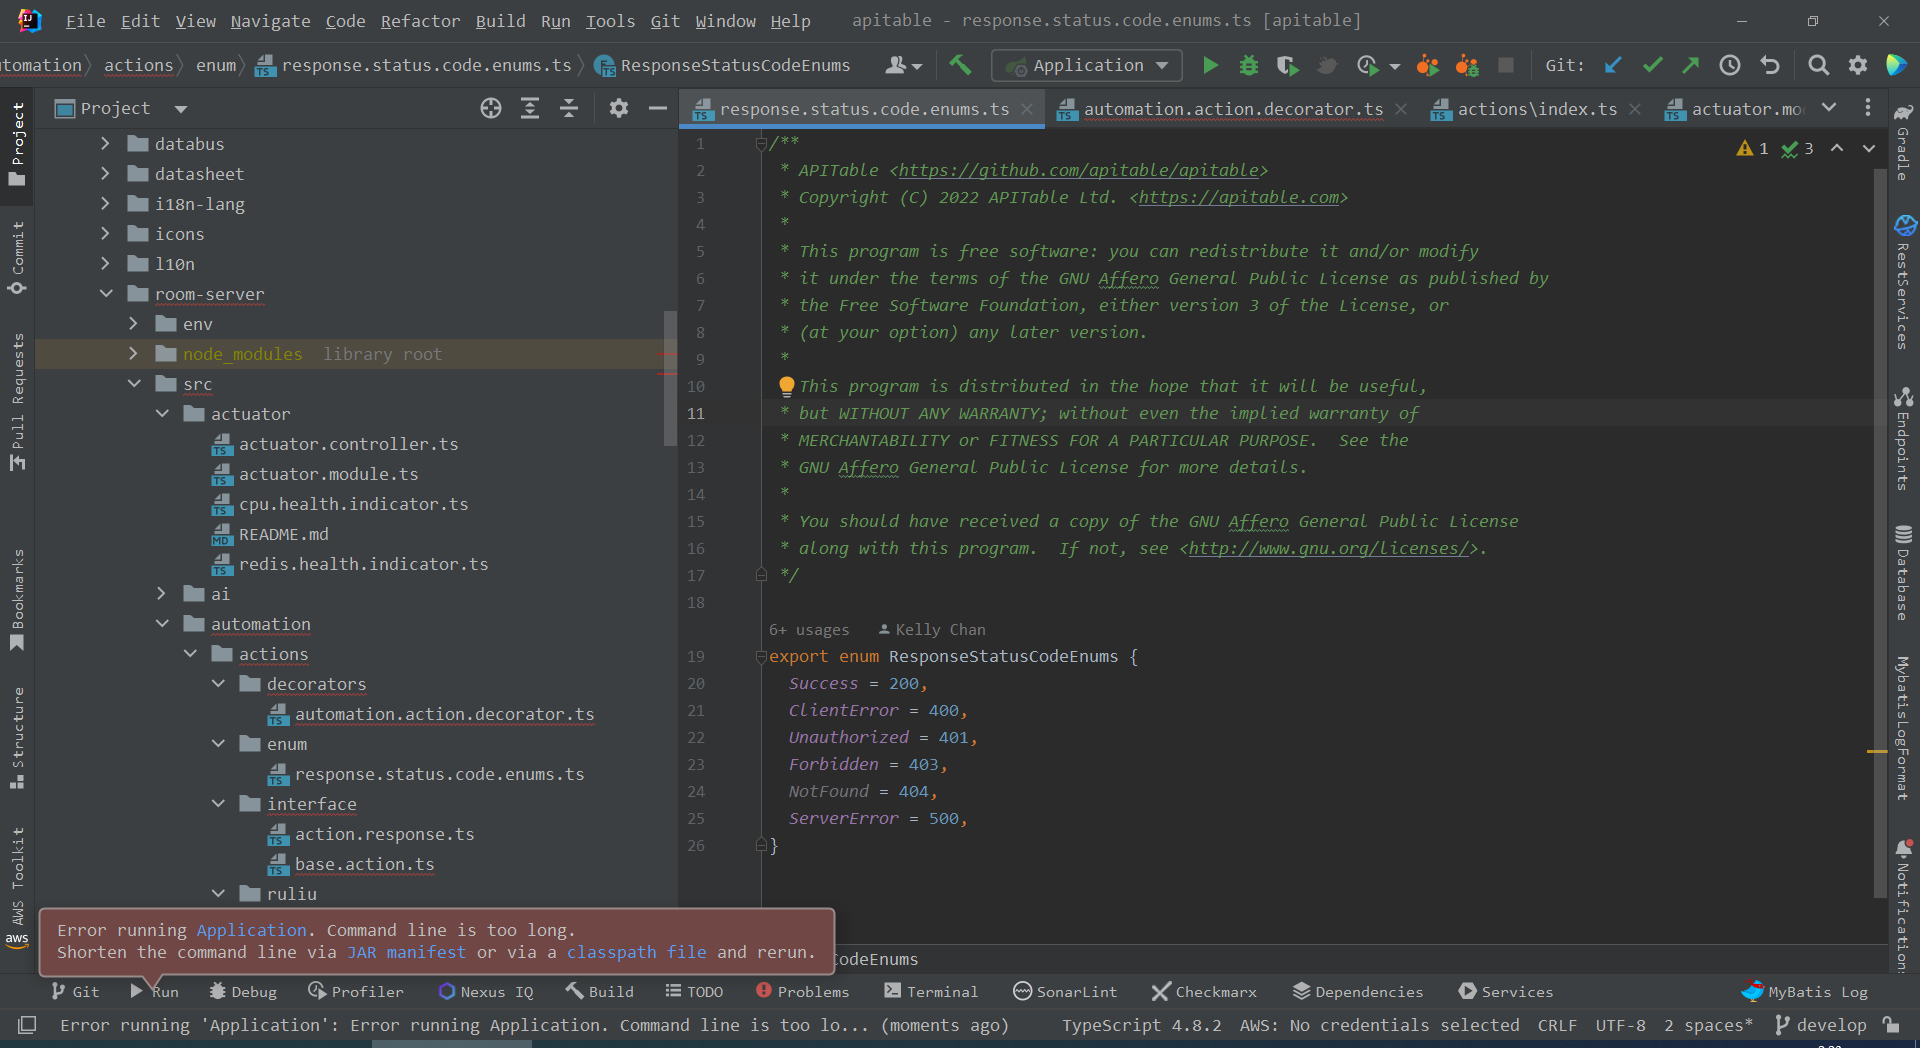Expand the ai folder
Screen dimensions: 1920x1048
(161, 594)
